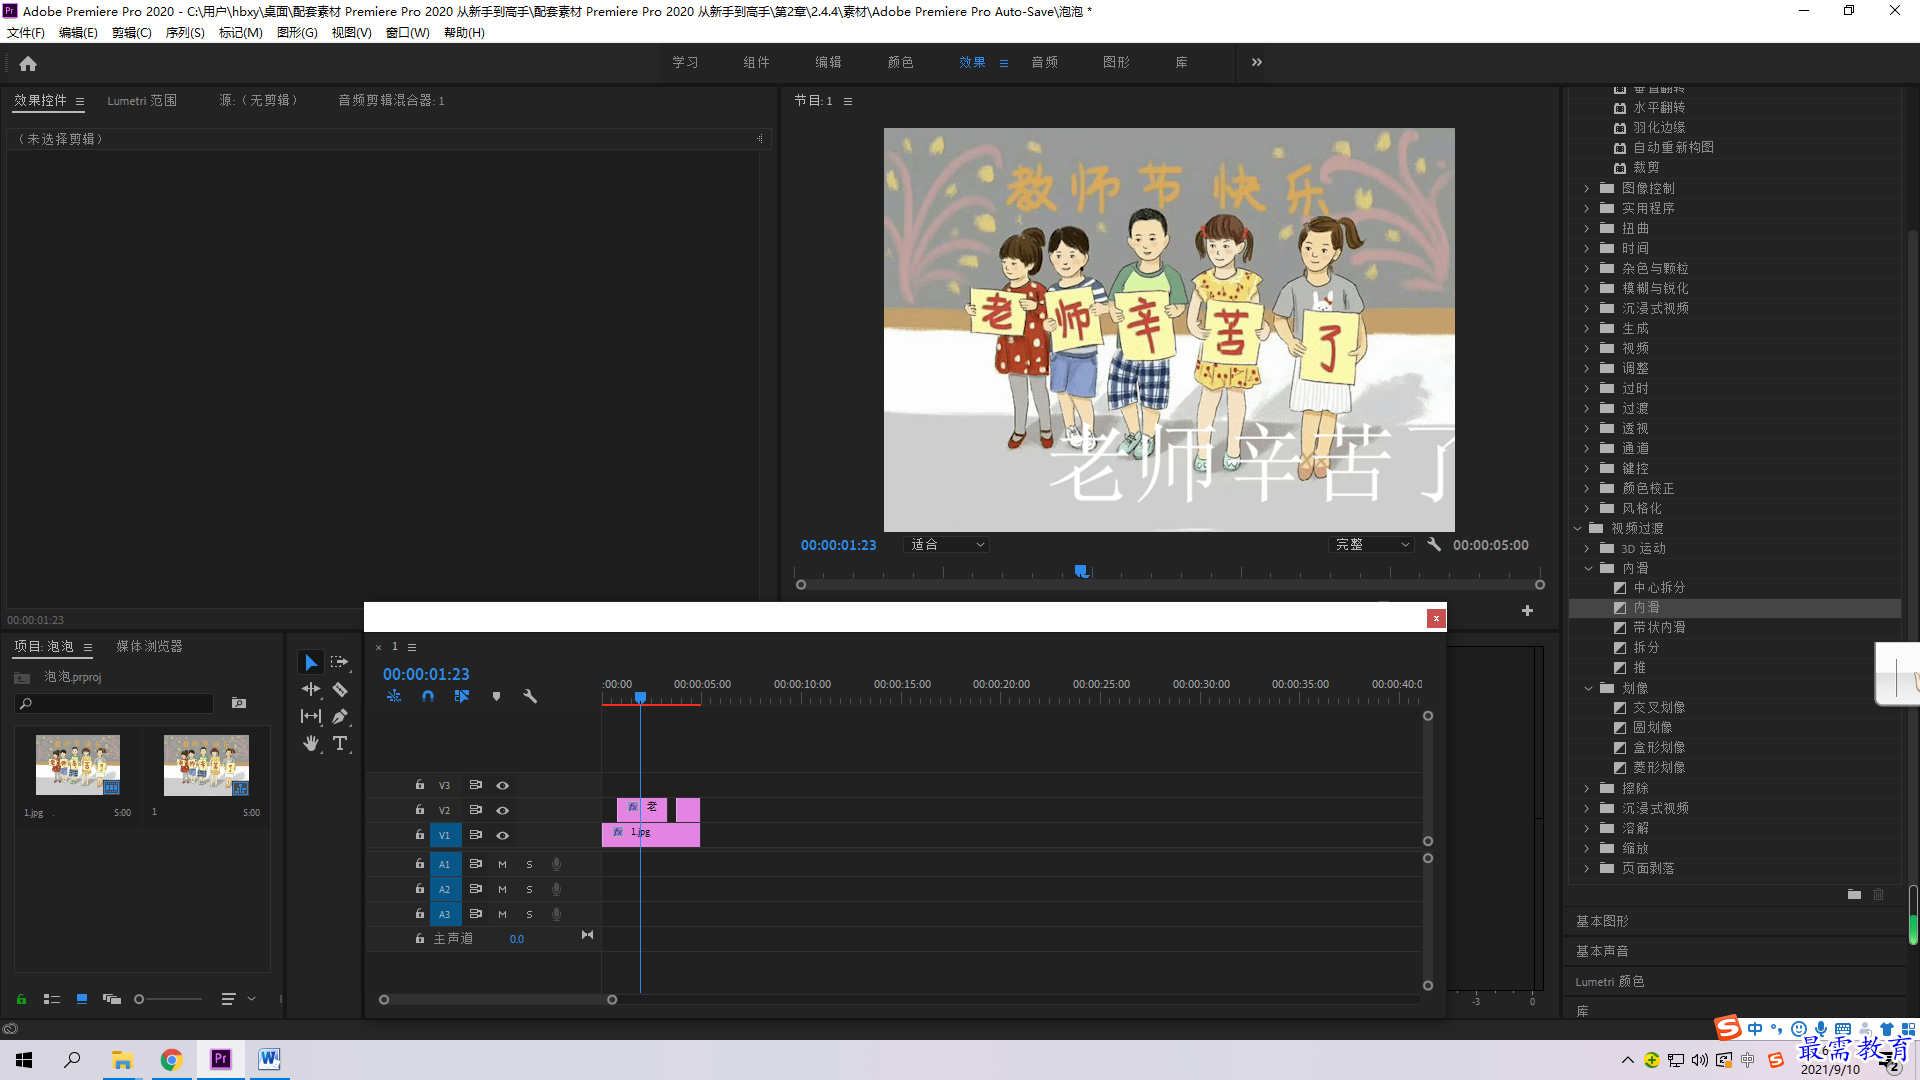1920x1080 pixels.
Task: Switch project panel to icon view
Action: 82,999
